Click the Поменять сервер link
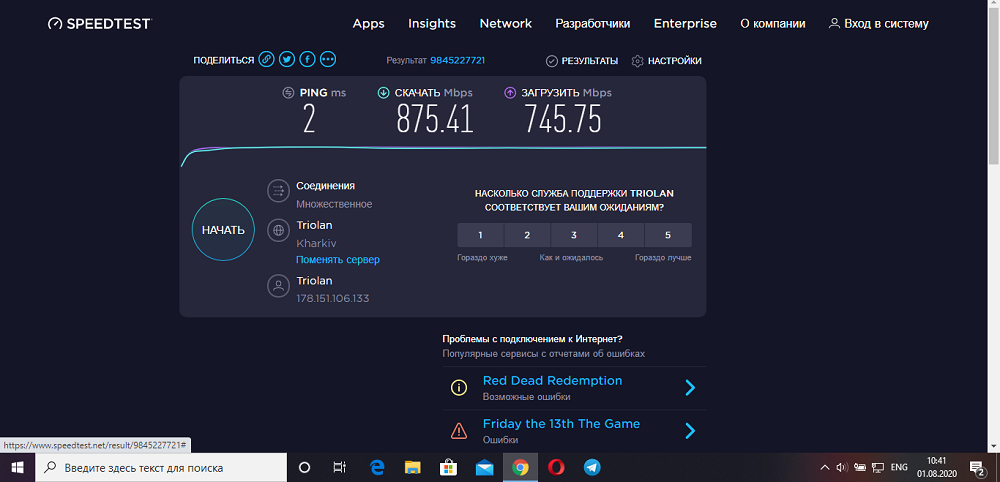Viewport: 1000px width, 482px height. click(337, 260)
